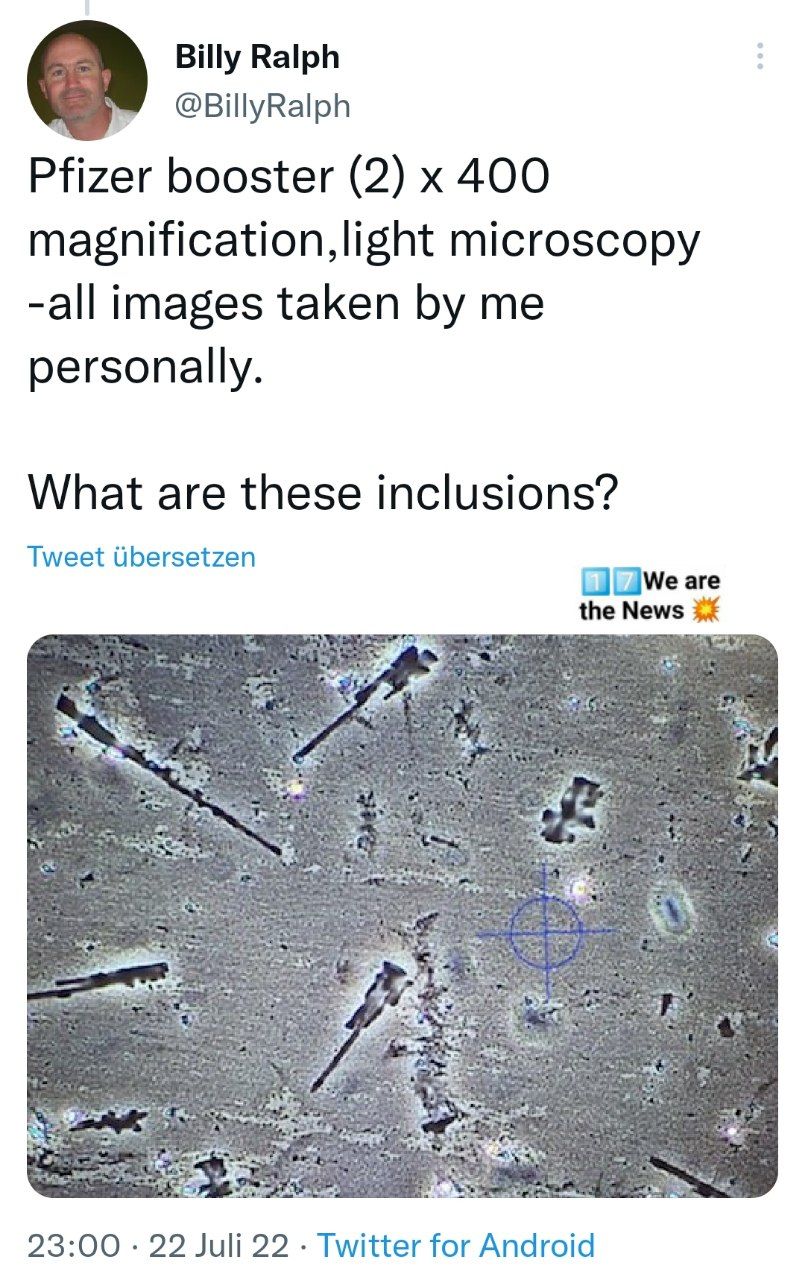Open Billy Ralph's profile picture
Viewport: 805px width, 1280px height.
click(86, 79)
